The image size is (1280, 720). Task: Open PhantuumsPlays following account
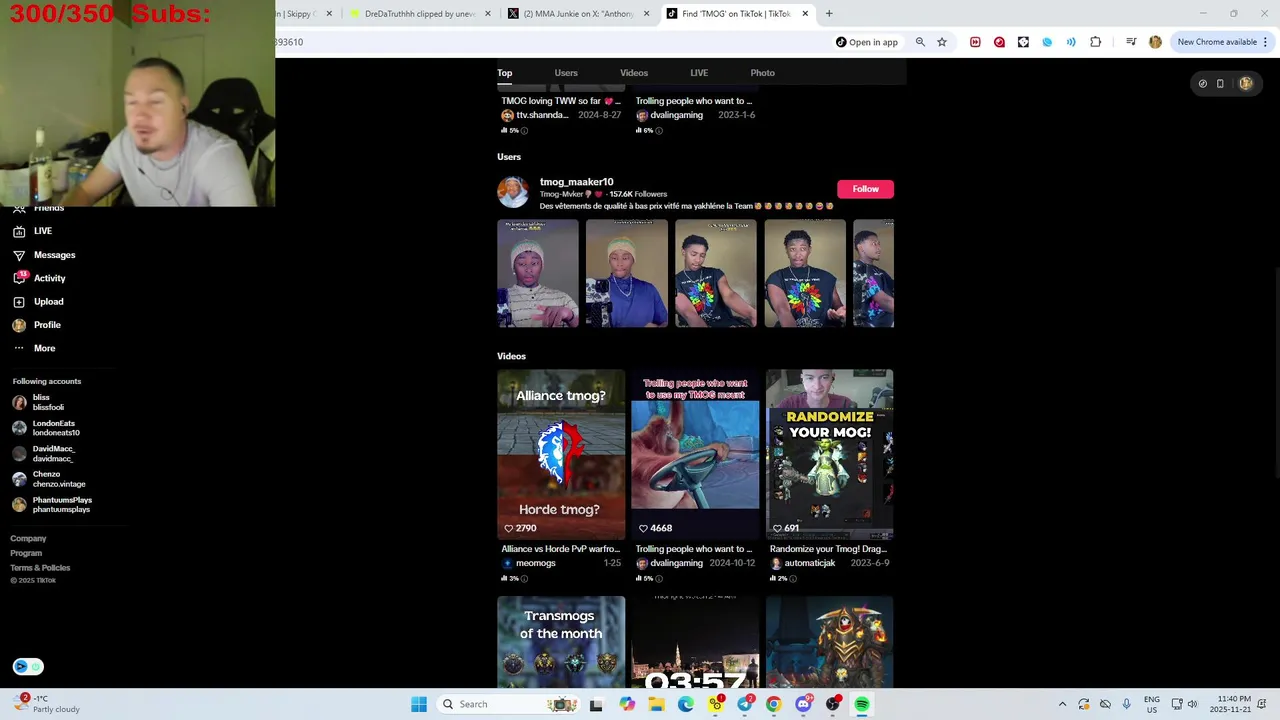pos(52,504)
